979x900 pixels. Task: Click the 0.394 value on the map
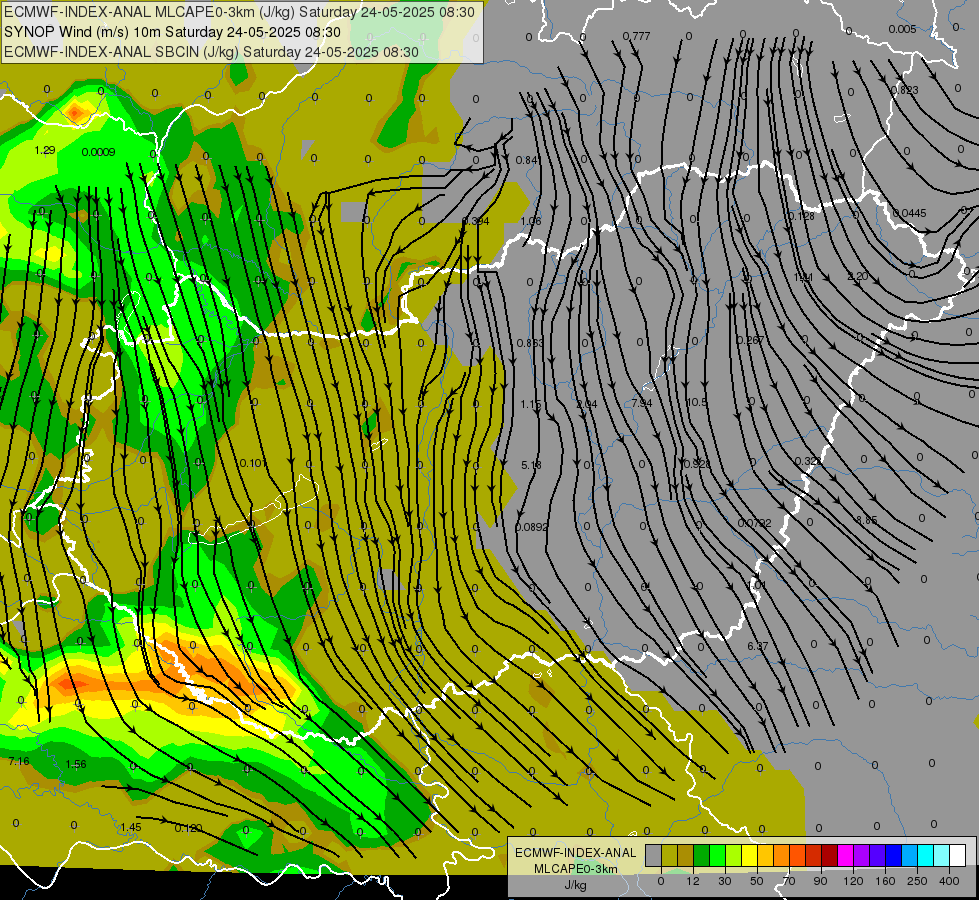[x=476, y=221]
